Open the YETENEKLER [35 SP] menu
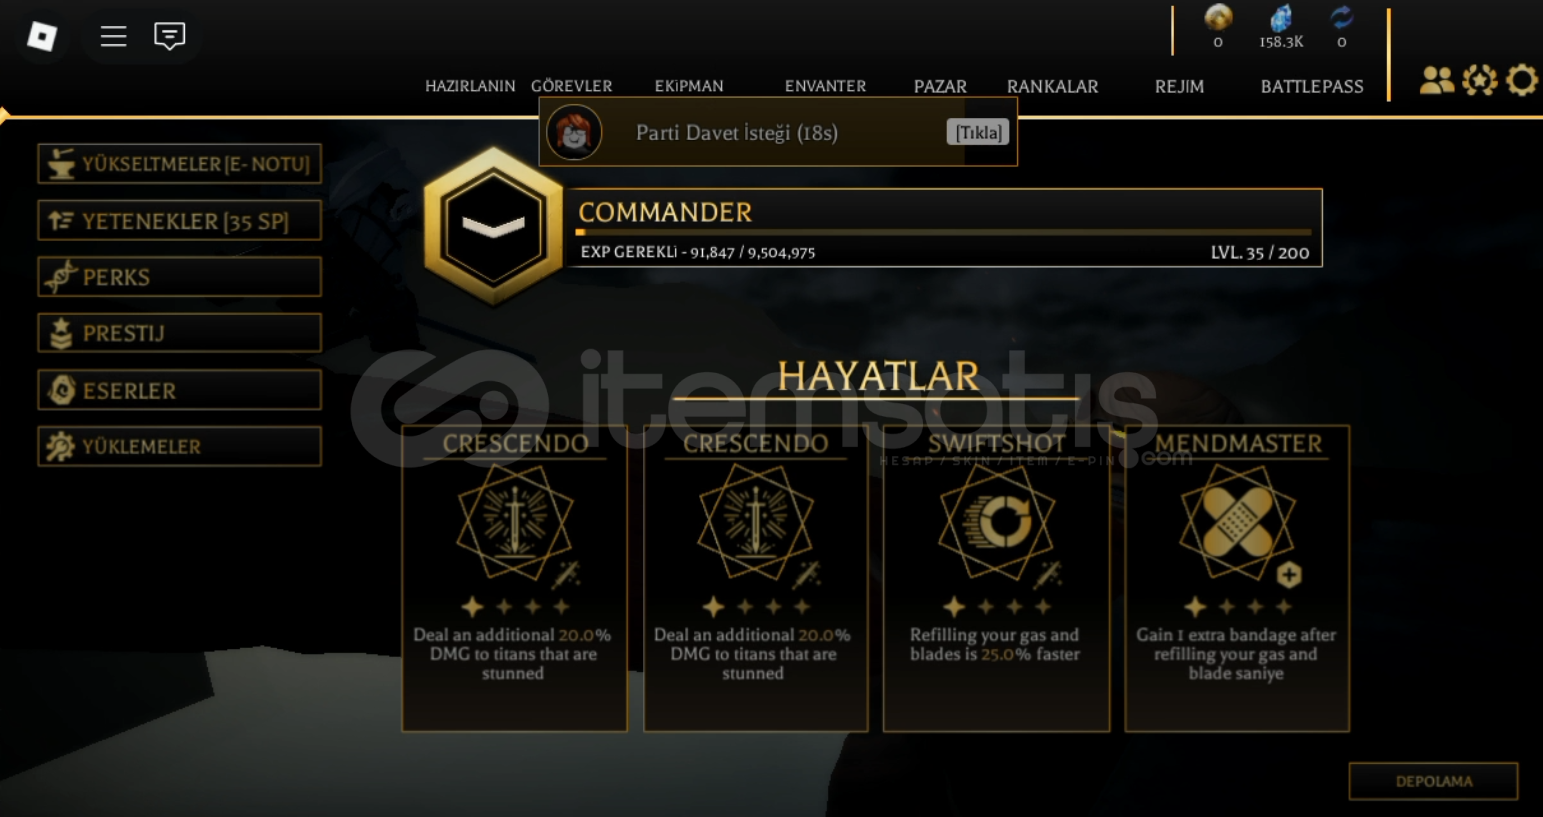This screenshot has width=1543, height=817. pyautogui.click(x=180, y=221)
